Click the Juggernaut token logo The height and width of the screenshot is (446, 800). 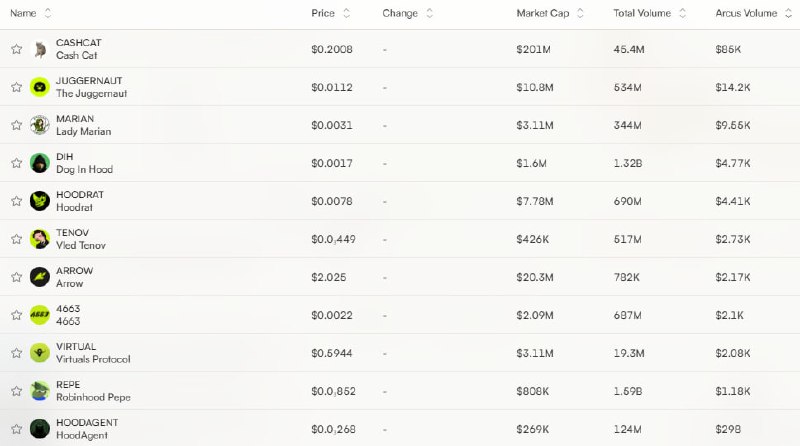[x=40, y=87]
